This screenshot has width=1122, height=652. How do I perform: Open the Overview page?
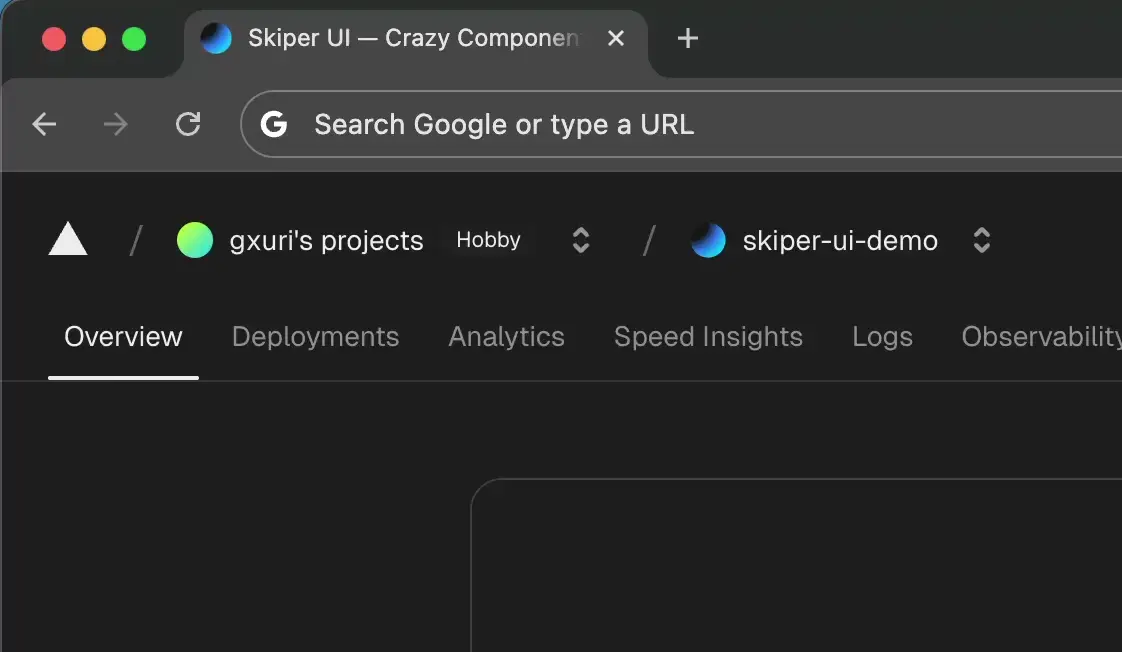pyautogui.click(x=123, y=337)
